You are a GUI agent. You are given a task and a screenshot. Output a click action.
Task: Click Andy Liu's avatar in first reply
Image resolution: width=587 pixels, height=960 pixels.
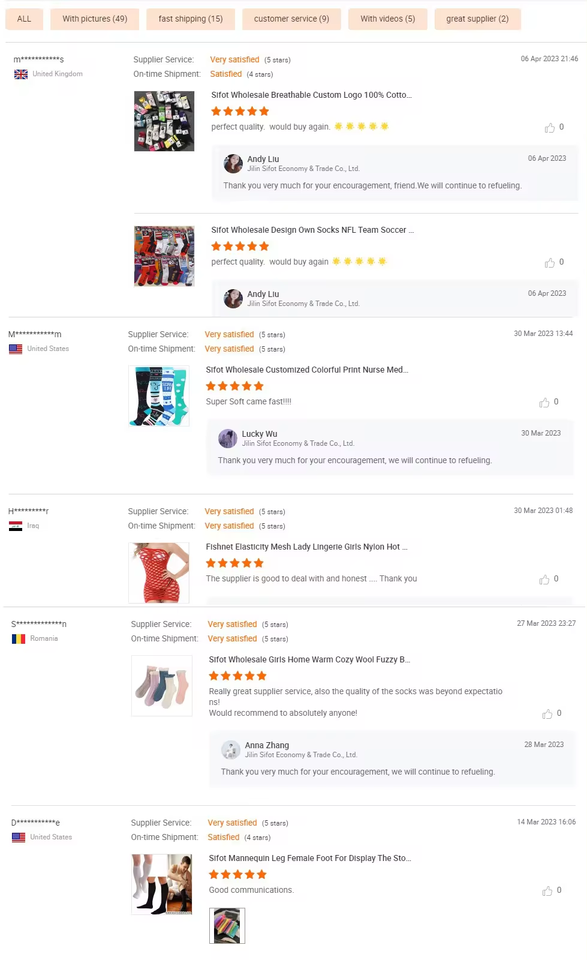[x=233, y=163]
